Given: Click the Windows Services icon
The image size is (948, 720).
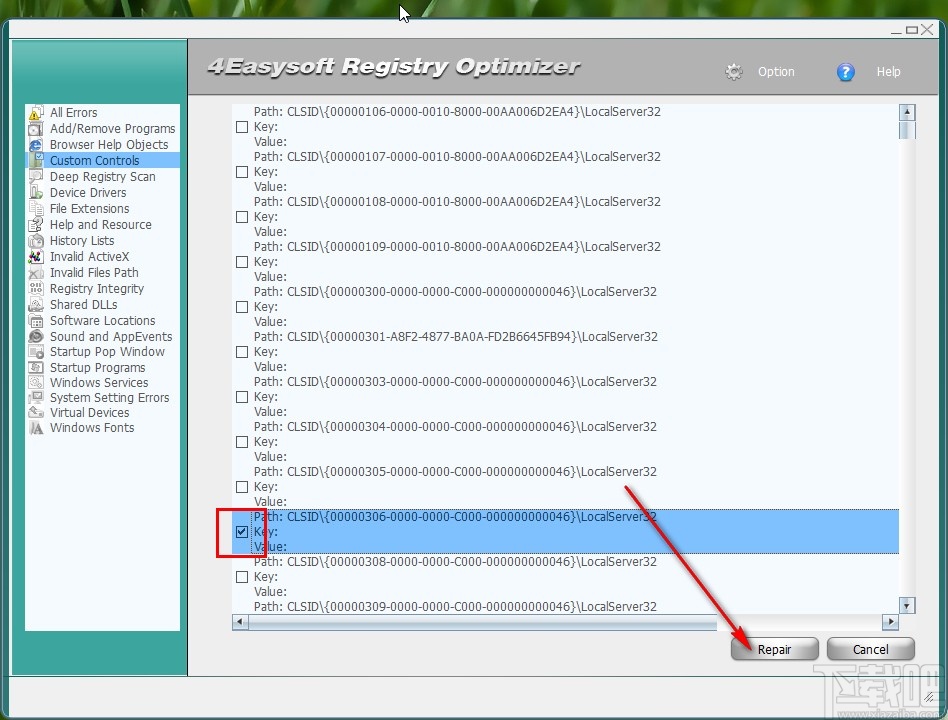Looking at the screenshot, I should pyautogui.click(x=36, y=383).
